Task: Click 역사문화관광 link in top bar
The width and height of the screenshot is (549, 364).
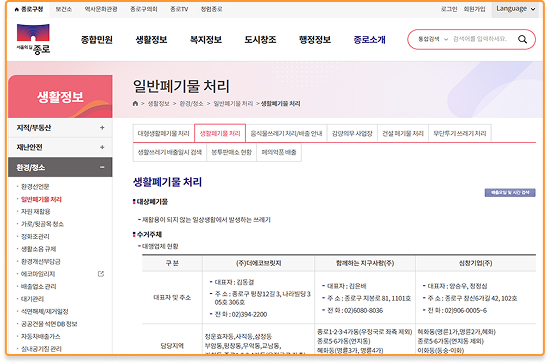Action: 101,9
